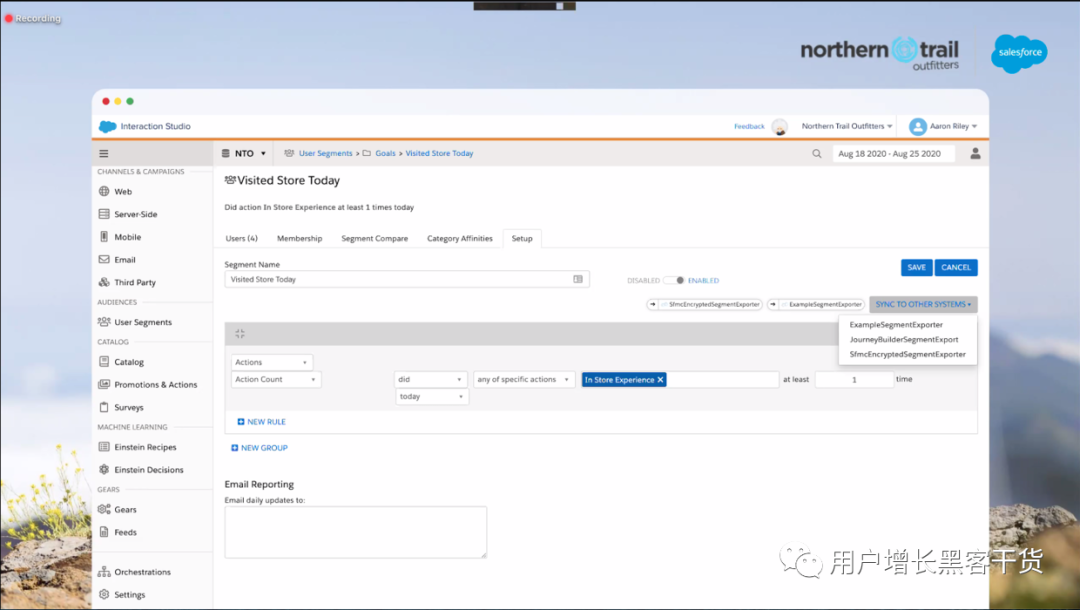1080x610 pixels.
Task: Click the User Segments people icon
Action: click(x=104, y=322)
